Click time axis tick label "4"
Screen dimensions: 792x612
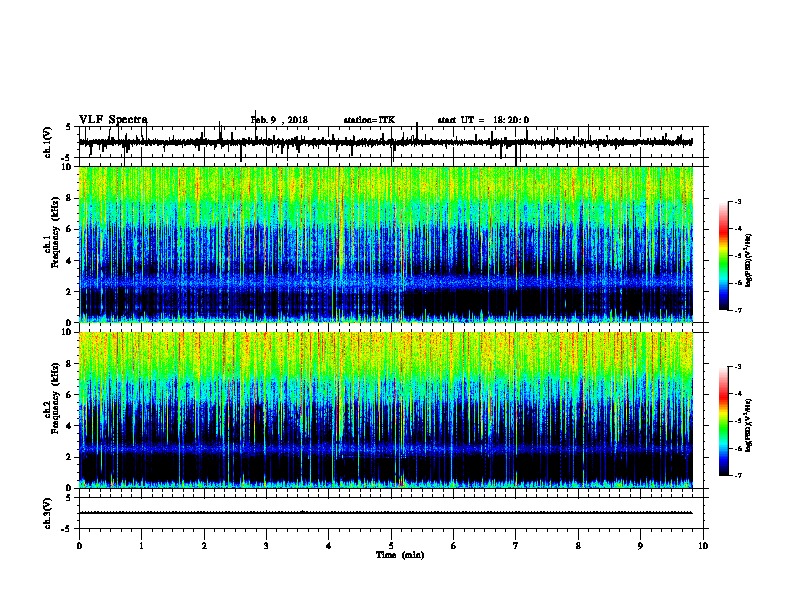(329, 546)
